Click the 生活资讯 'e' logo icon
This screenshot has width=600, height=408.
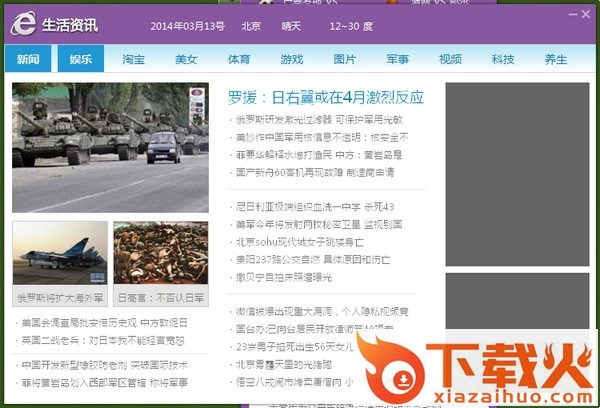pos(22,27)
